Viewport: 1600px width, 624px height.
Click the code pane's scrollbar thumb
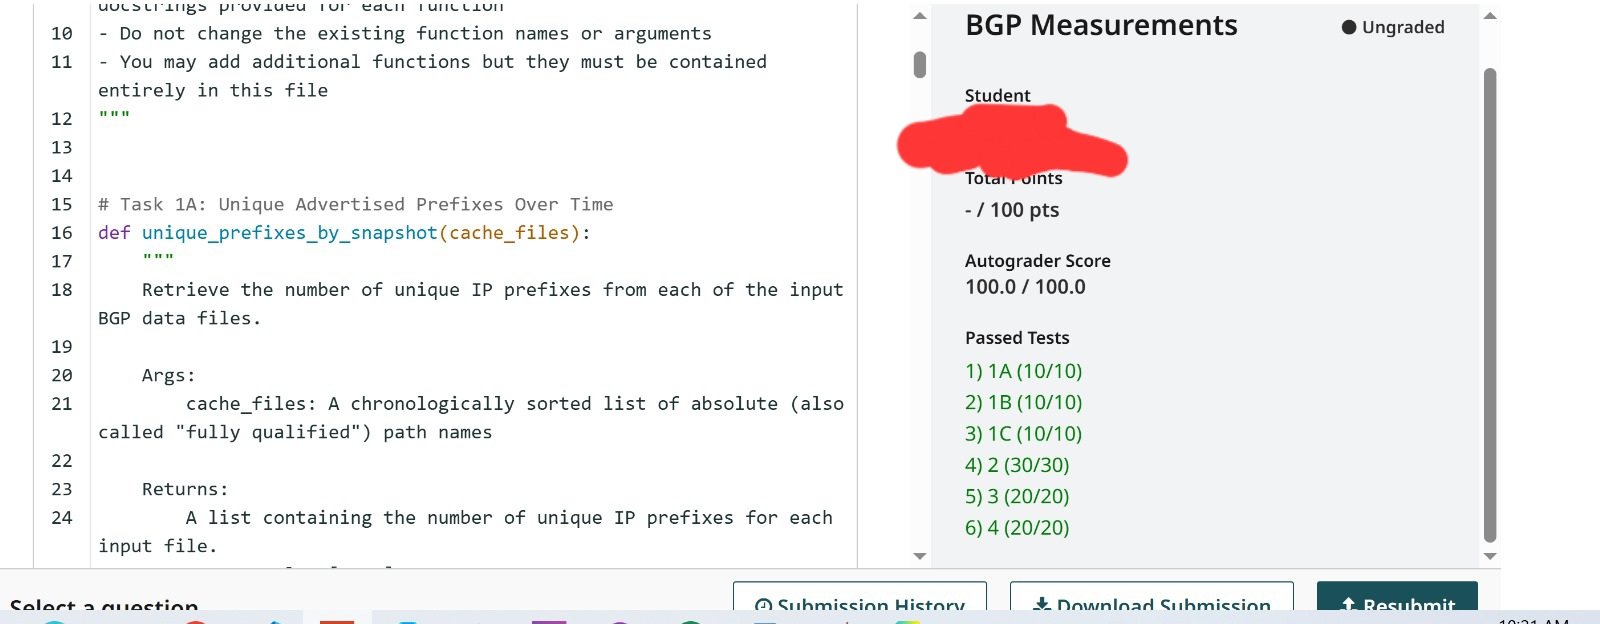(x=920, y=65)
